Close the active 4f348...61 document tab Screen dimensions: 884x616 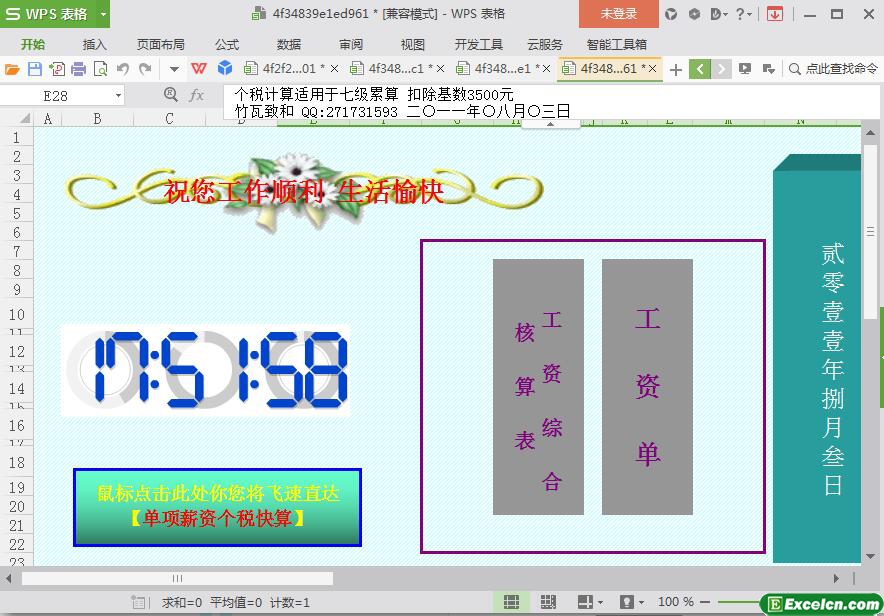pos(652,69)
